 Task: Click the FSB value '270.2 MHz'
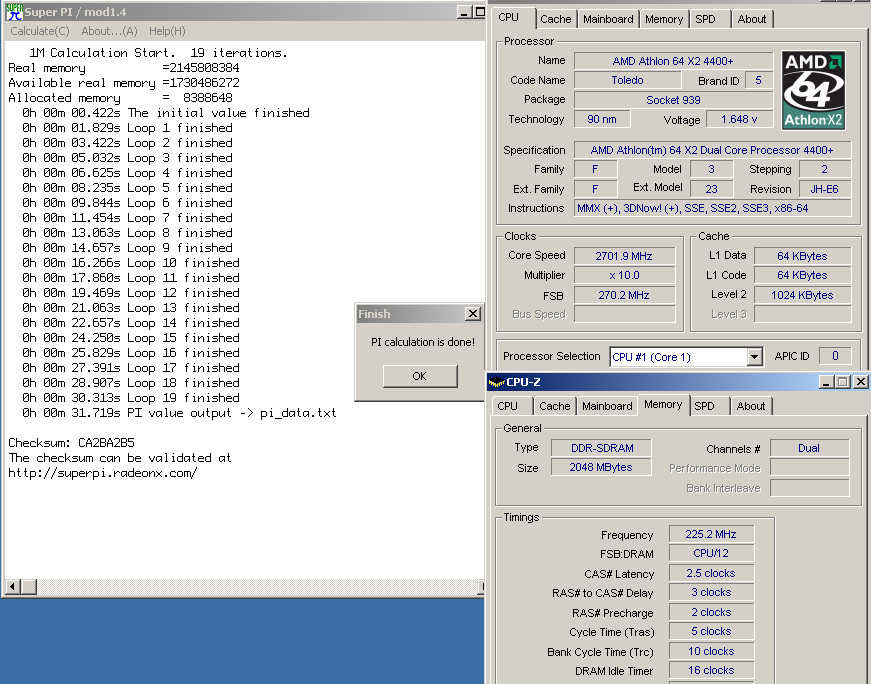coord(624,295)
